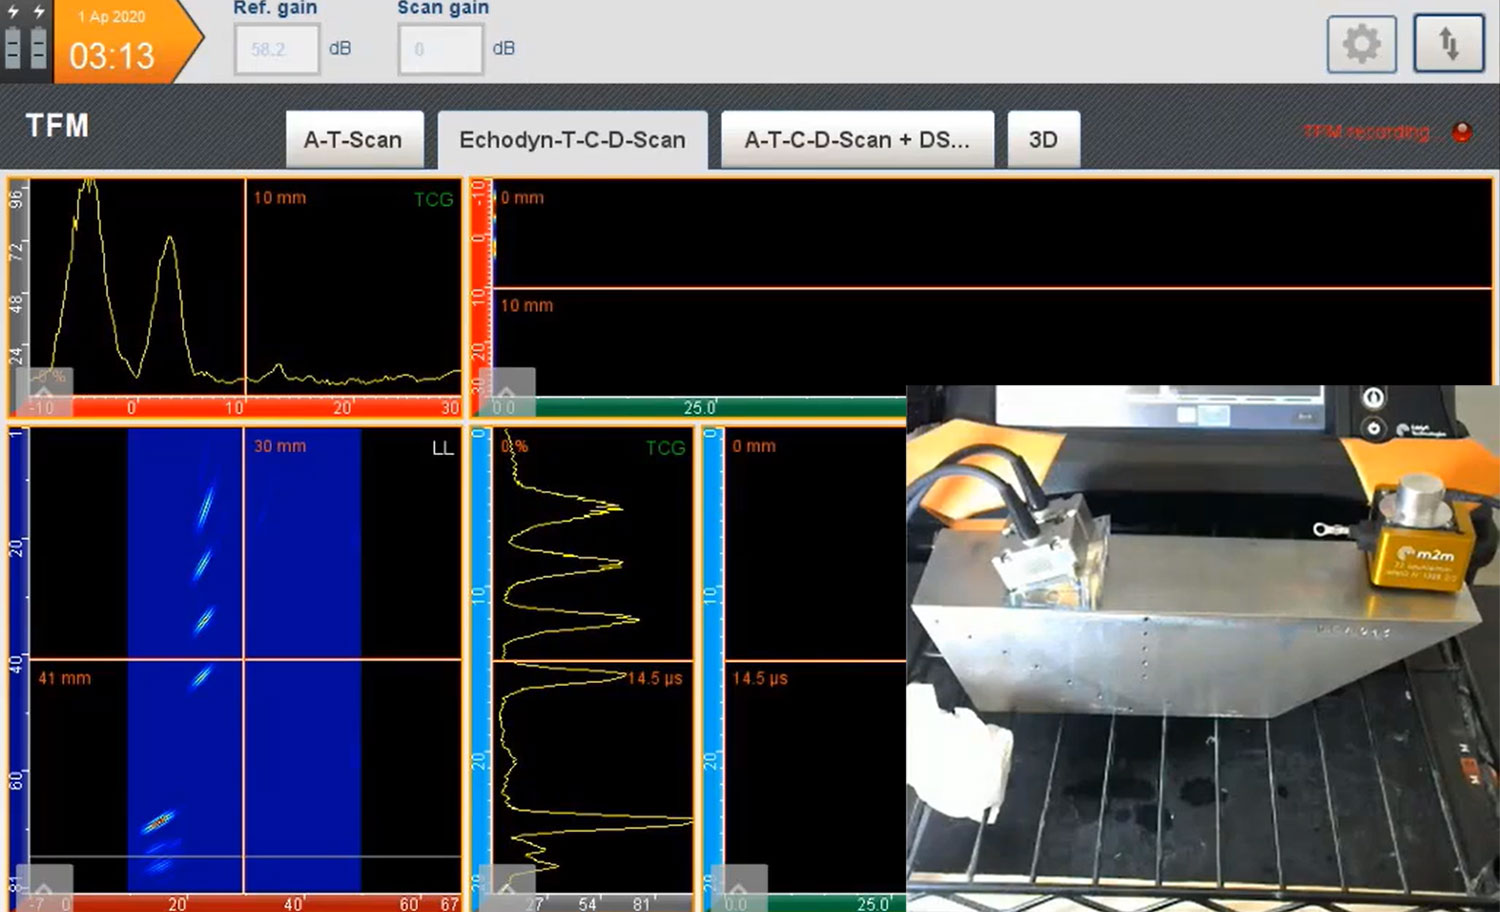Image resolution: width=1500 pixels, height=912 pixels.
Task: Click the home icon in A-scan panel
Action: coord(44,390)
